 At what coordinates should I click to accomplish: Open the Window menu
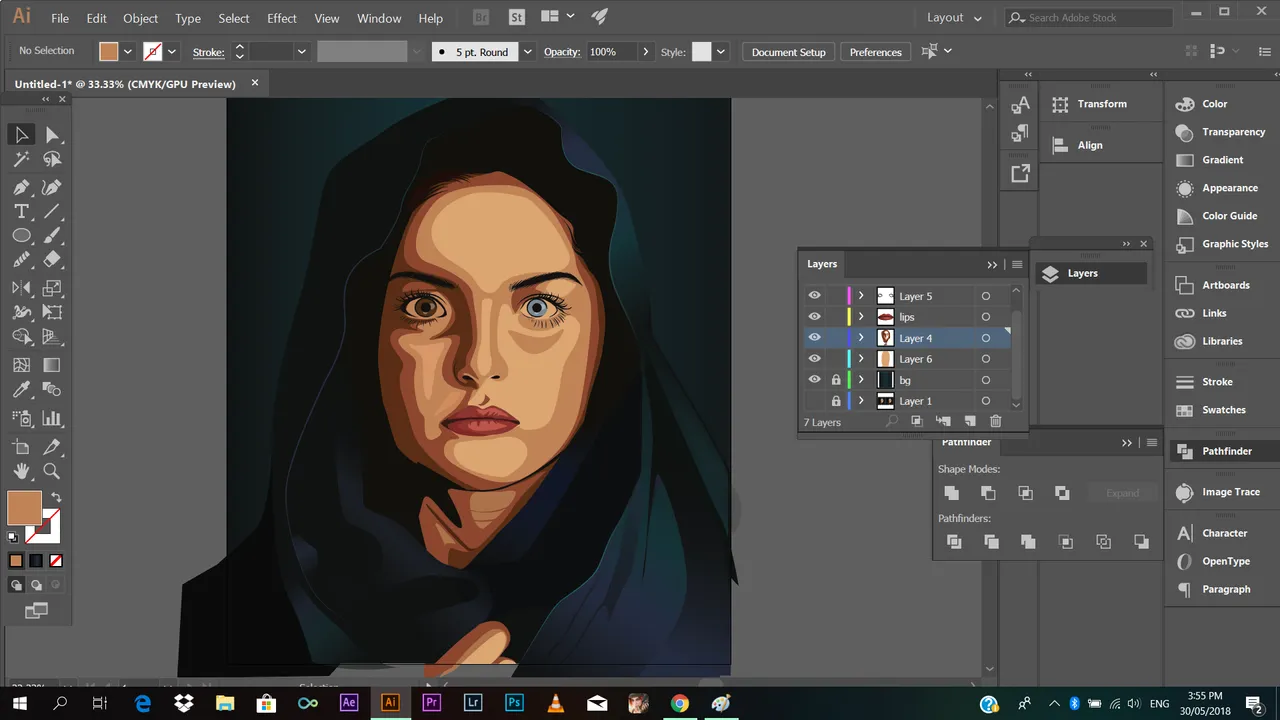click(x=379, y=18)
